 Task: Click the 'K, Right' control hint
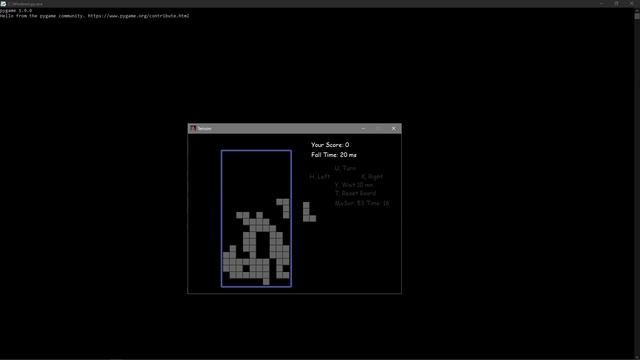click(x=372, y=176)
